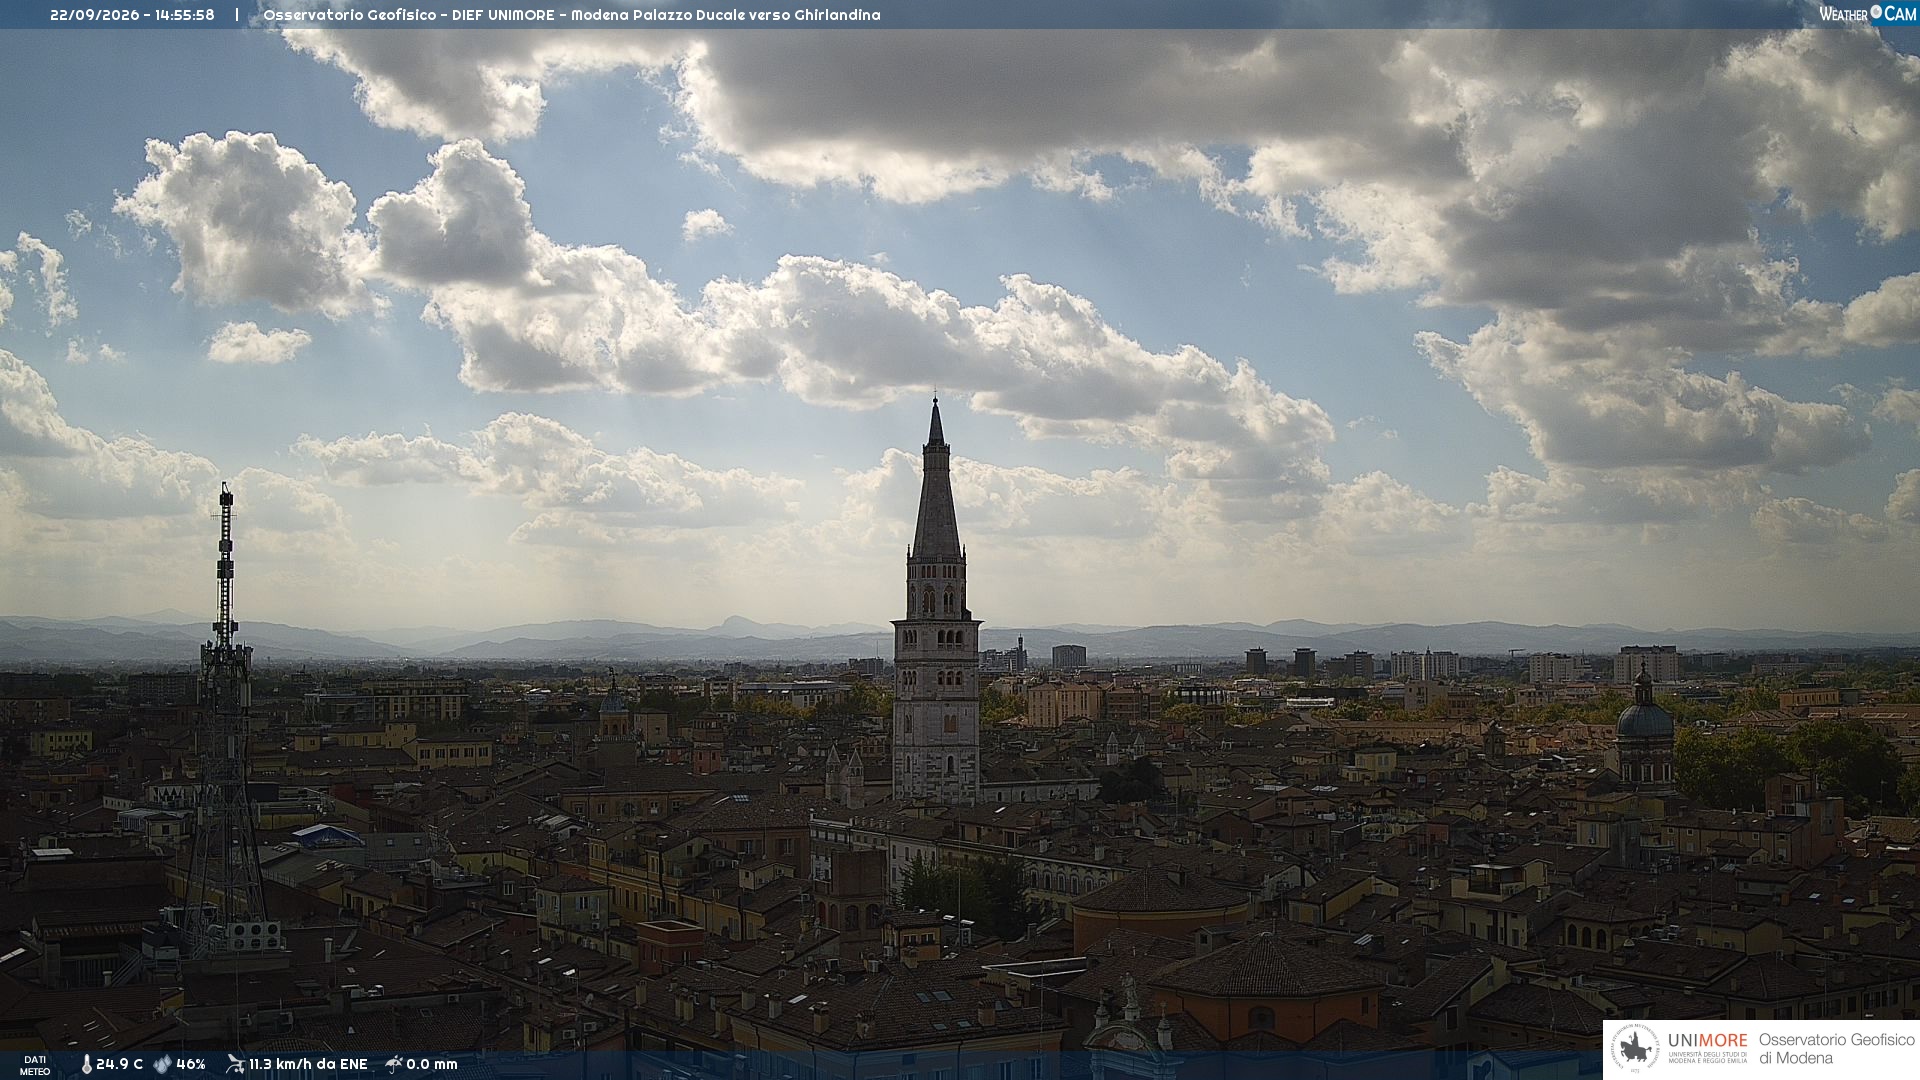
Task: Select the 46% humidity value
Action: tap(190, 1065)
